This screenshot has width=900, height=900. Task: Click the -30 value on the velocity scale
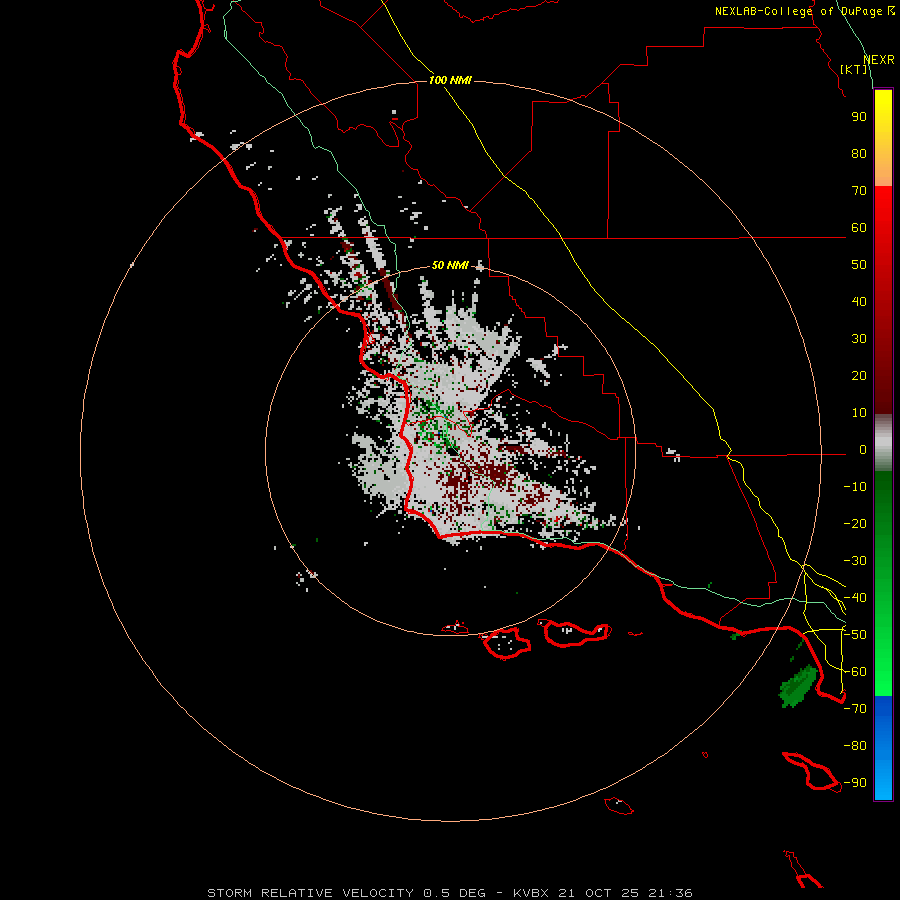(x=855, y=561)
